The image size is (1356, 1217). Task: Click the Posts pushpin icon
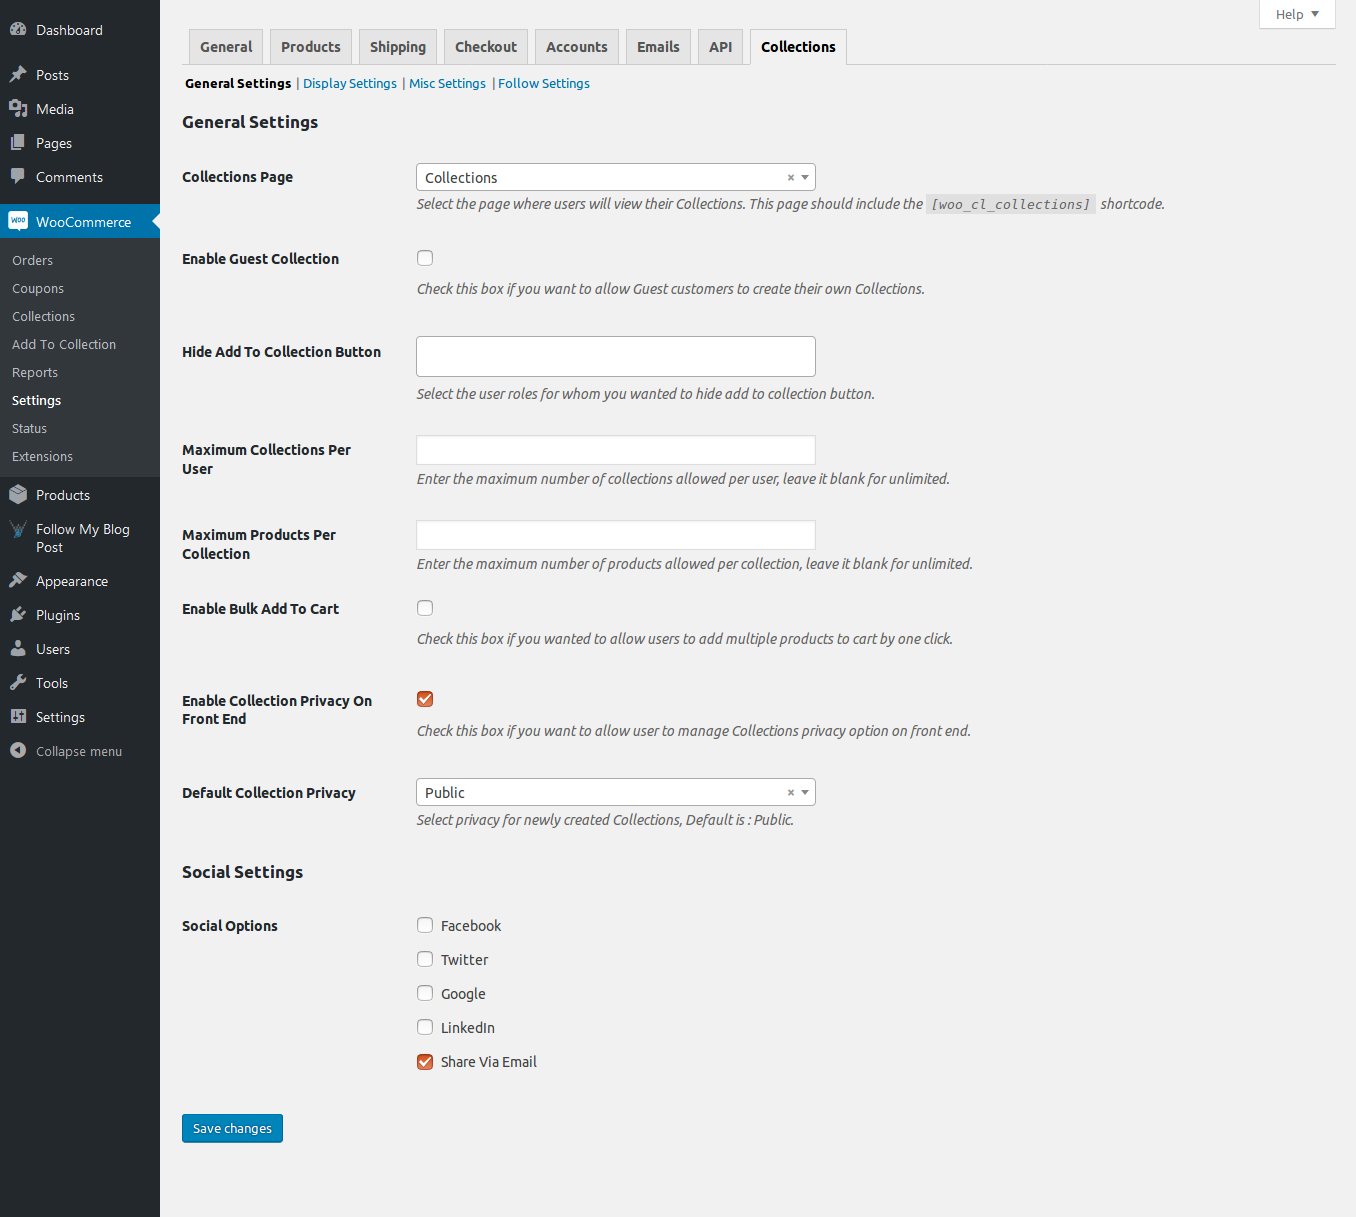(18, 75)
